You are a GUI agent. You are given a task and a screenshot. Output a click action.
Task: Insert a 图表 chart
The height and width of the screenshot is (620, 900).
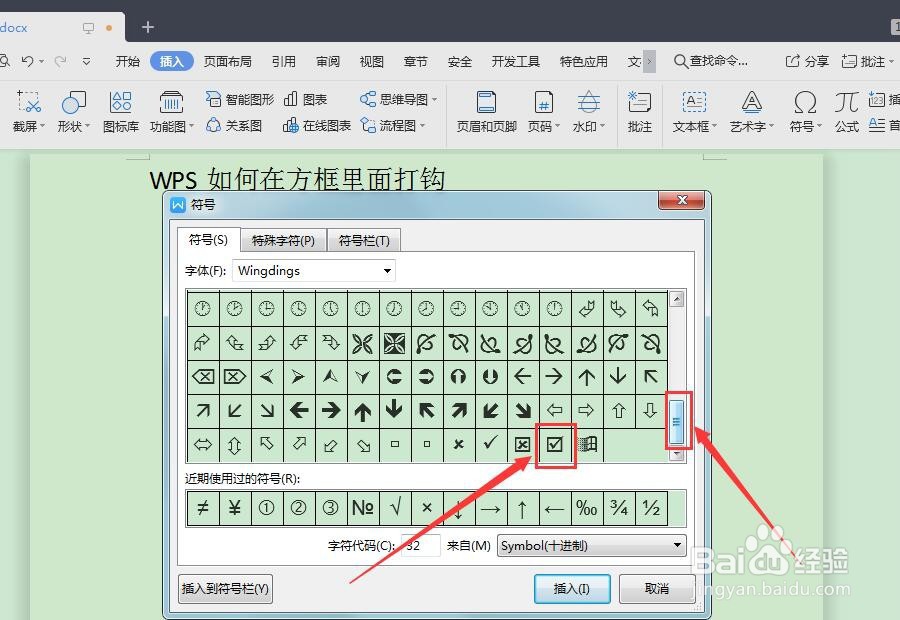(305, 99)
